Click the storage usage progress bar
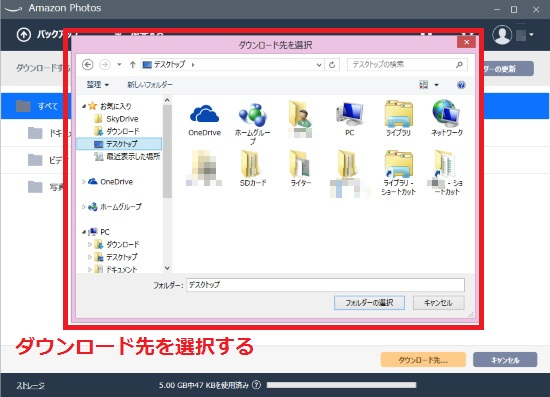550x397 pixels. [x=341, y=385]
